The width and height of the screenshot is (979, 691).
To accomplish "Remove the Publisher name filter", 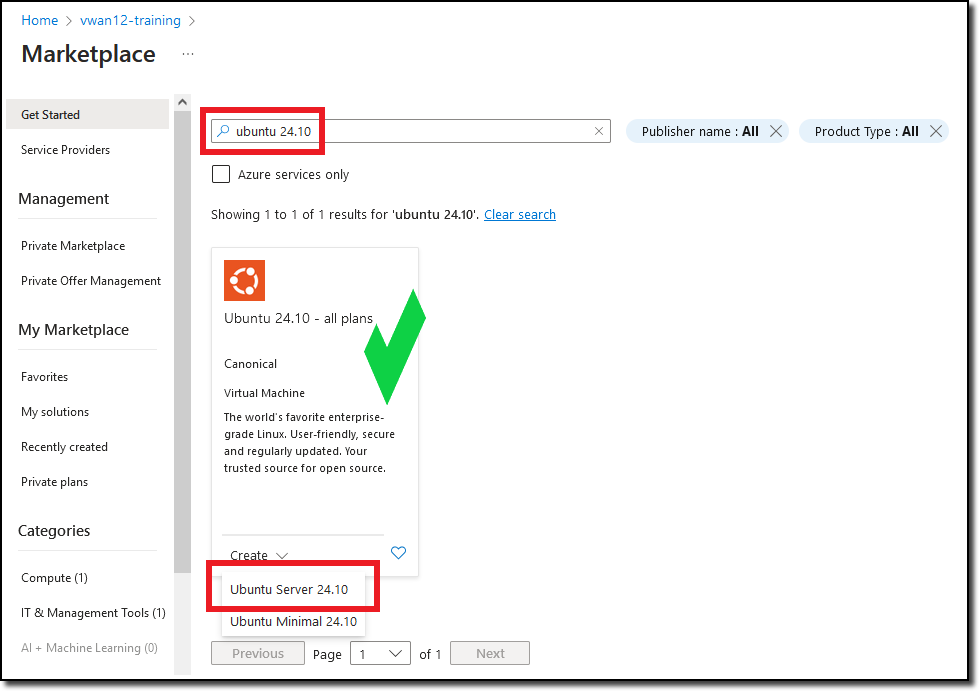I will click(x=775, y=131).
